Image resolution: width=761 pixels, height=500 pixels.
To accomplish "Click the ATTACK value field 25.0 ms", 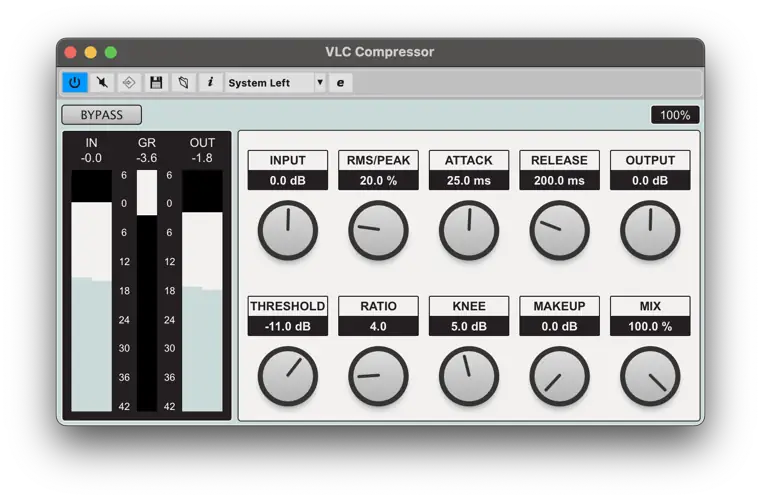I will pos(469,180).
